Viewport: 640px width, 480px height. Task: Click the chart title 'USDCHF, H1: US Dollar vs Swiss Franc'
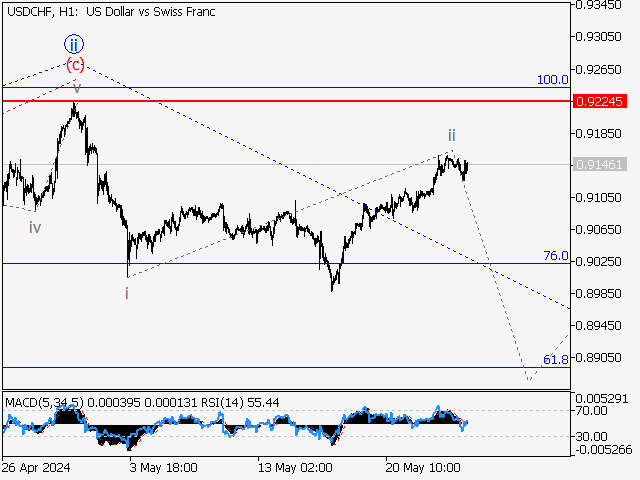pos(111,12)
